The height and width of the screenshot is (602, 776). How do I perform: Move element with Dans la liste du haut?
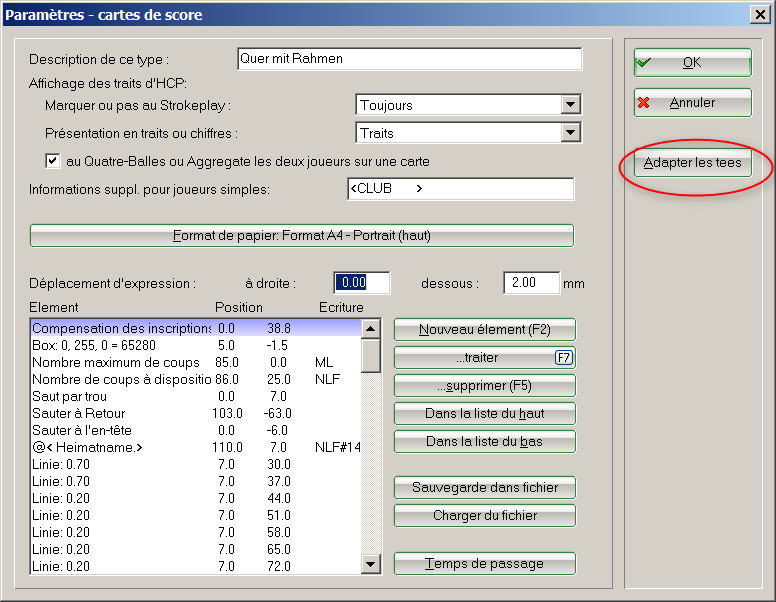485,413
